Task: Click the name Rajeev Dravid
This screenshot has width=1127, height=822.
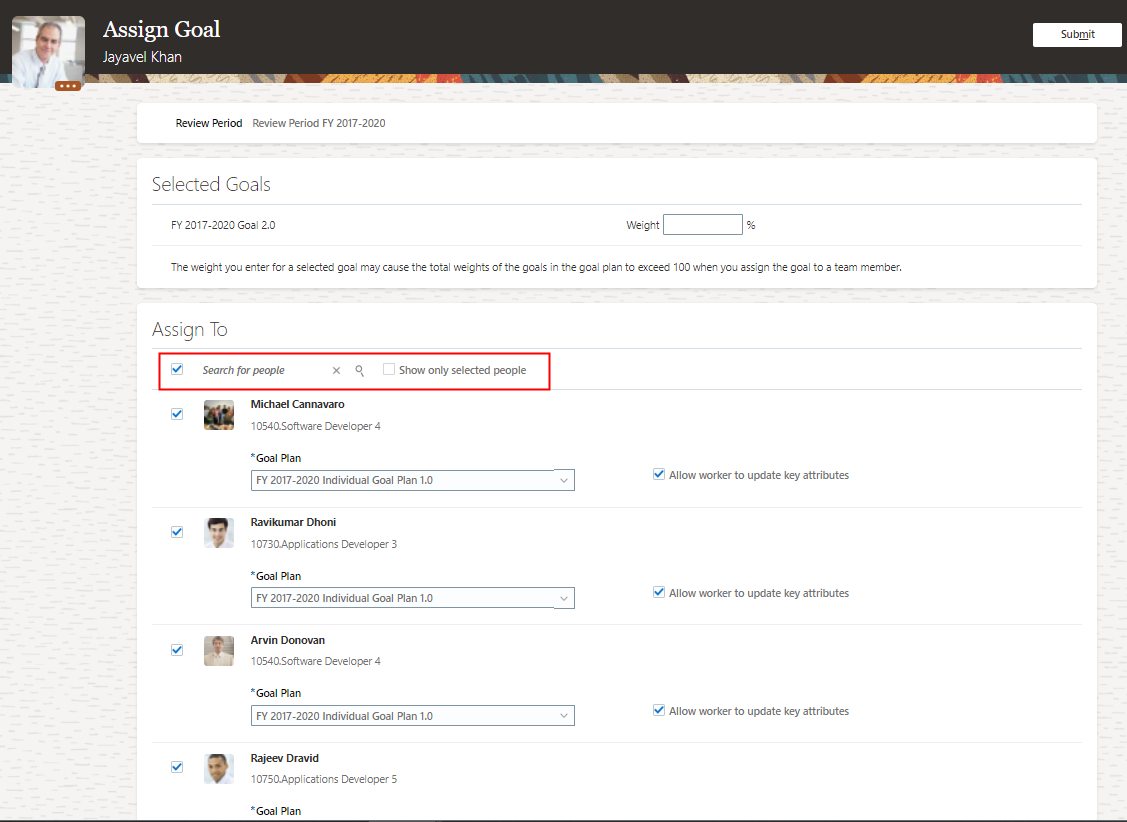Action: [285, 758]
